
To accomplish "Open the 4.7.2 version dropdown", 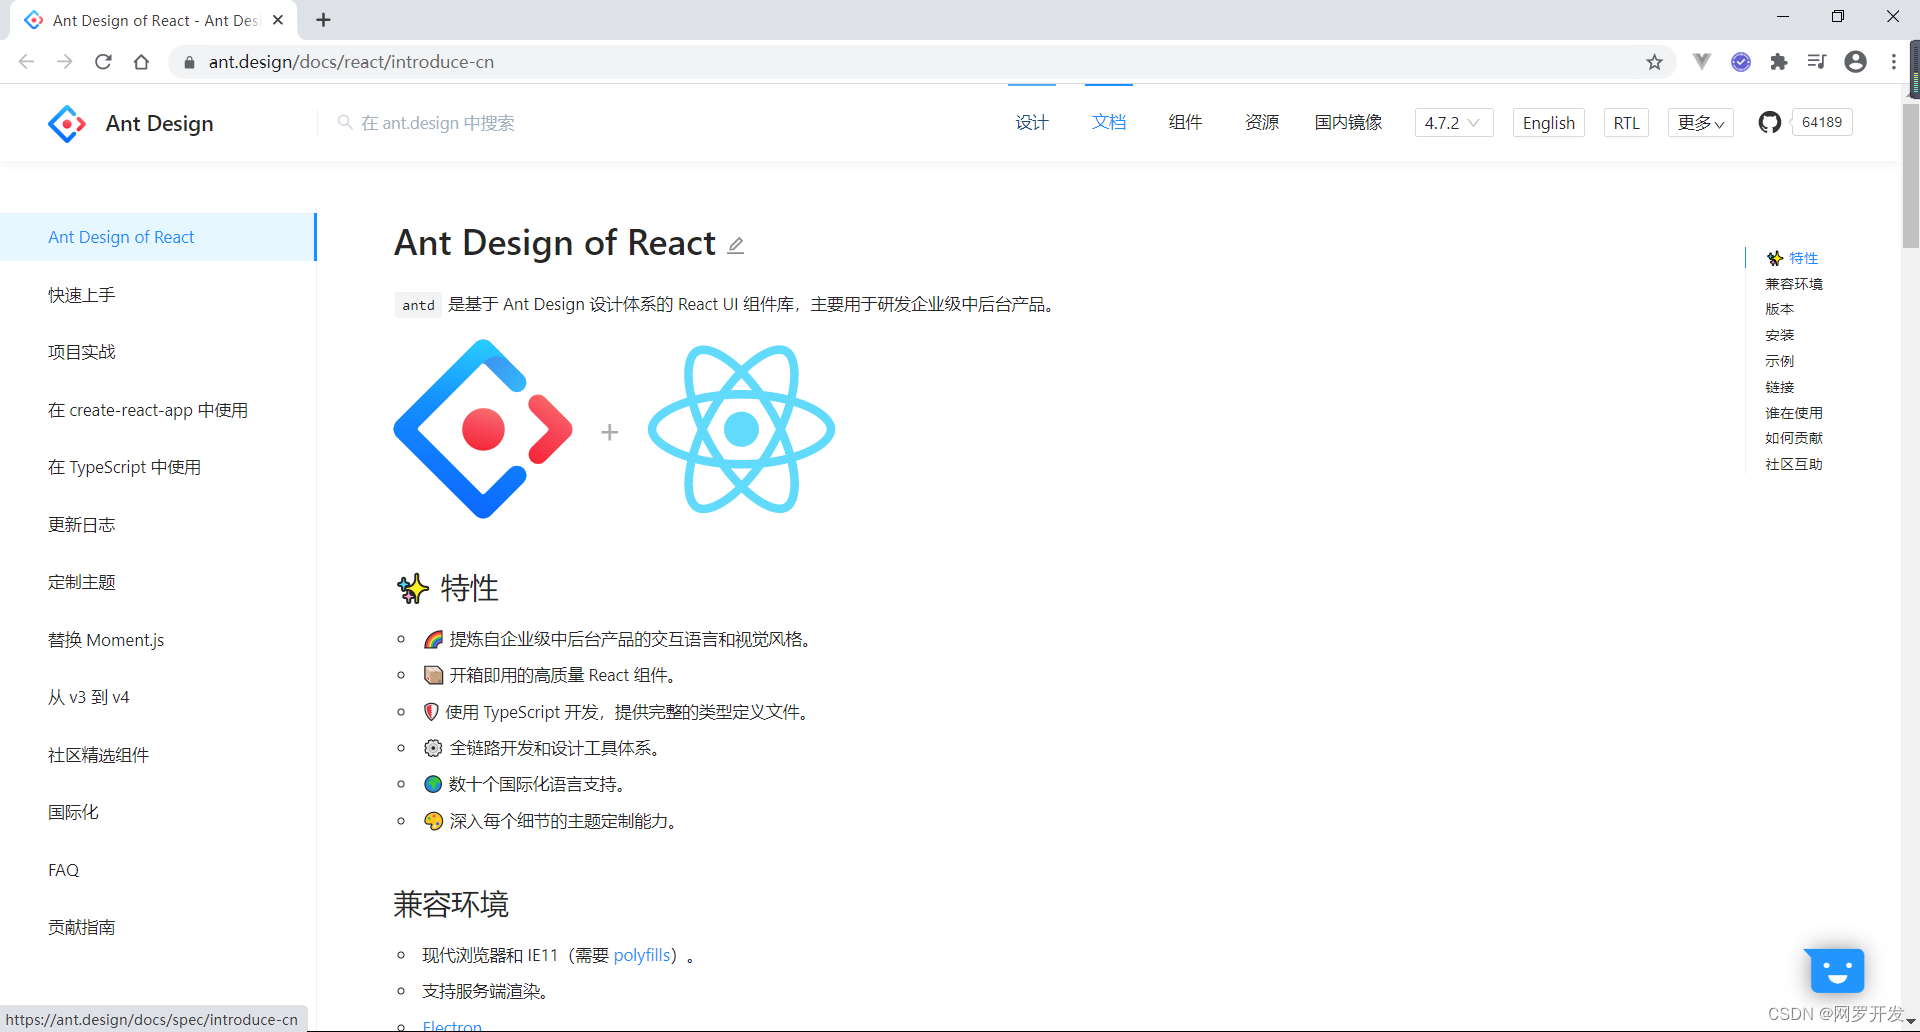I will tap(1453, 122).
